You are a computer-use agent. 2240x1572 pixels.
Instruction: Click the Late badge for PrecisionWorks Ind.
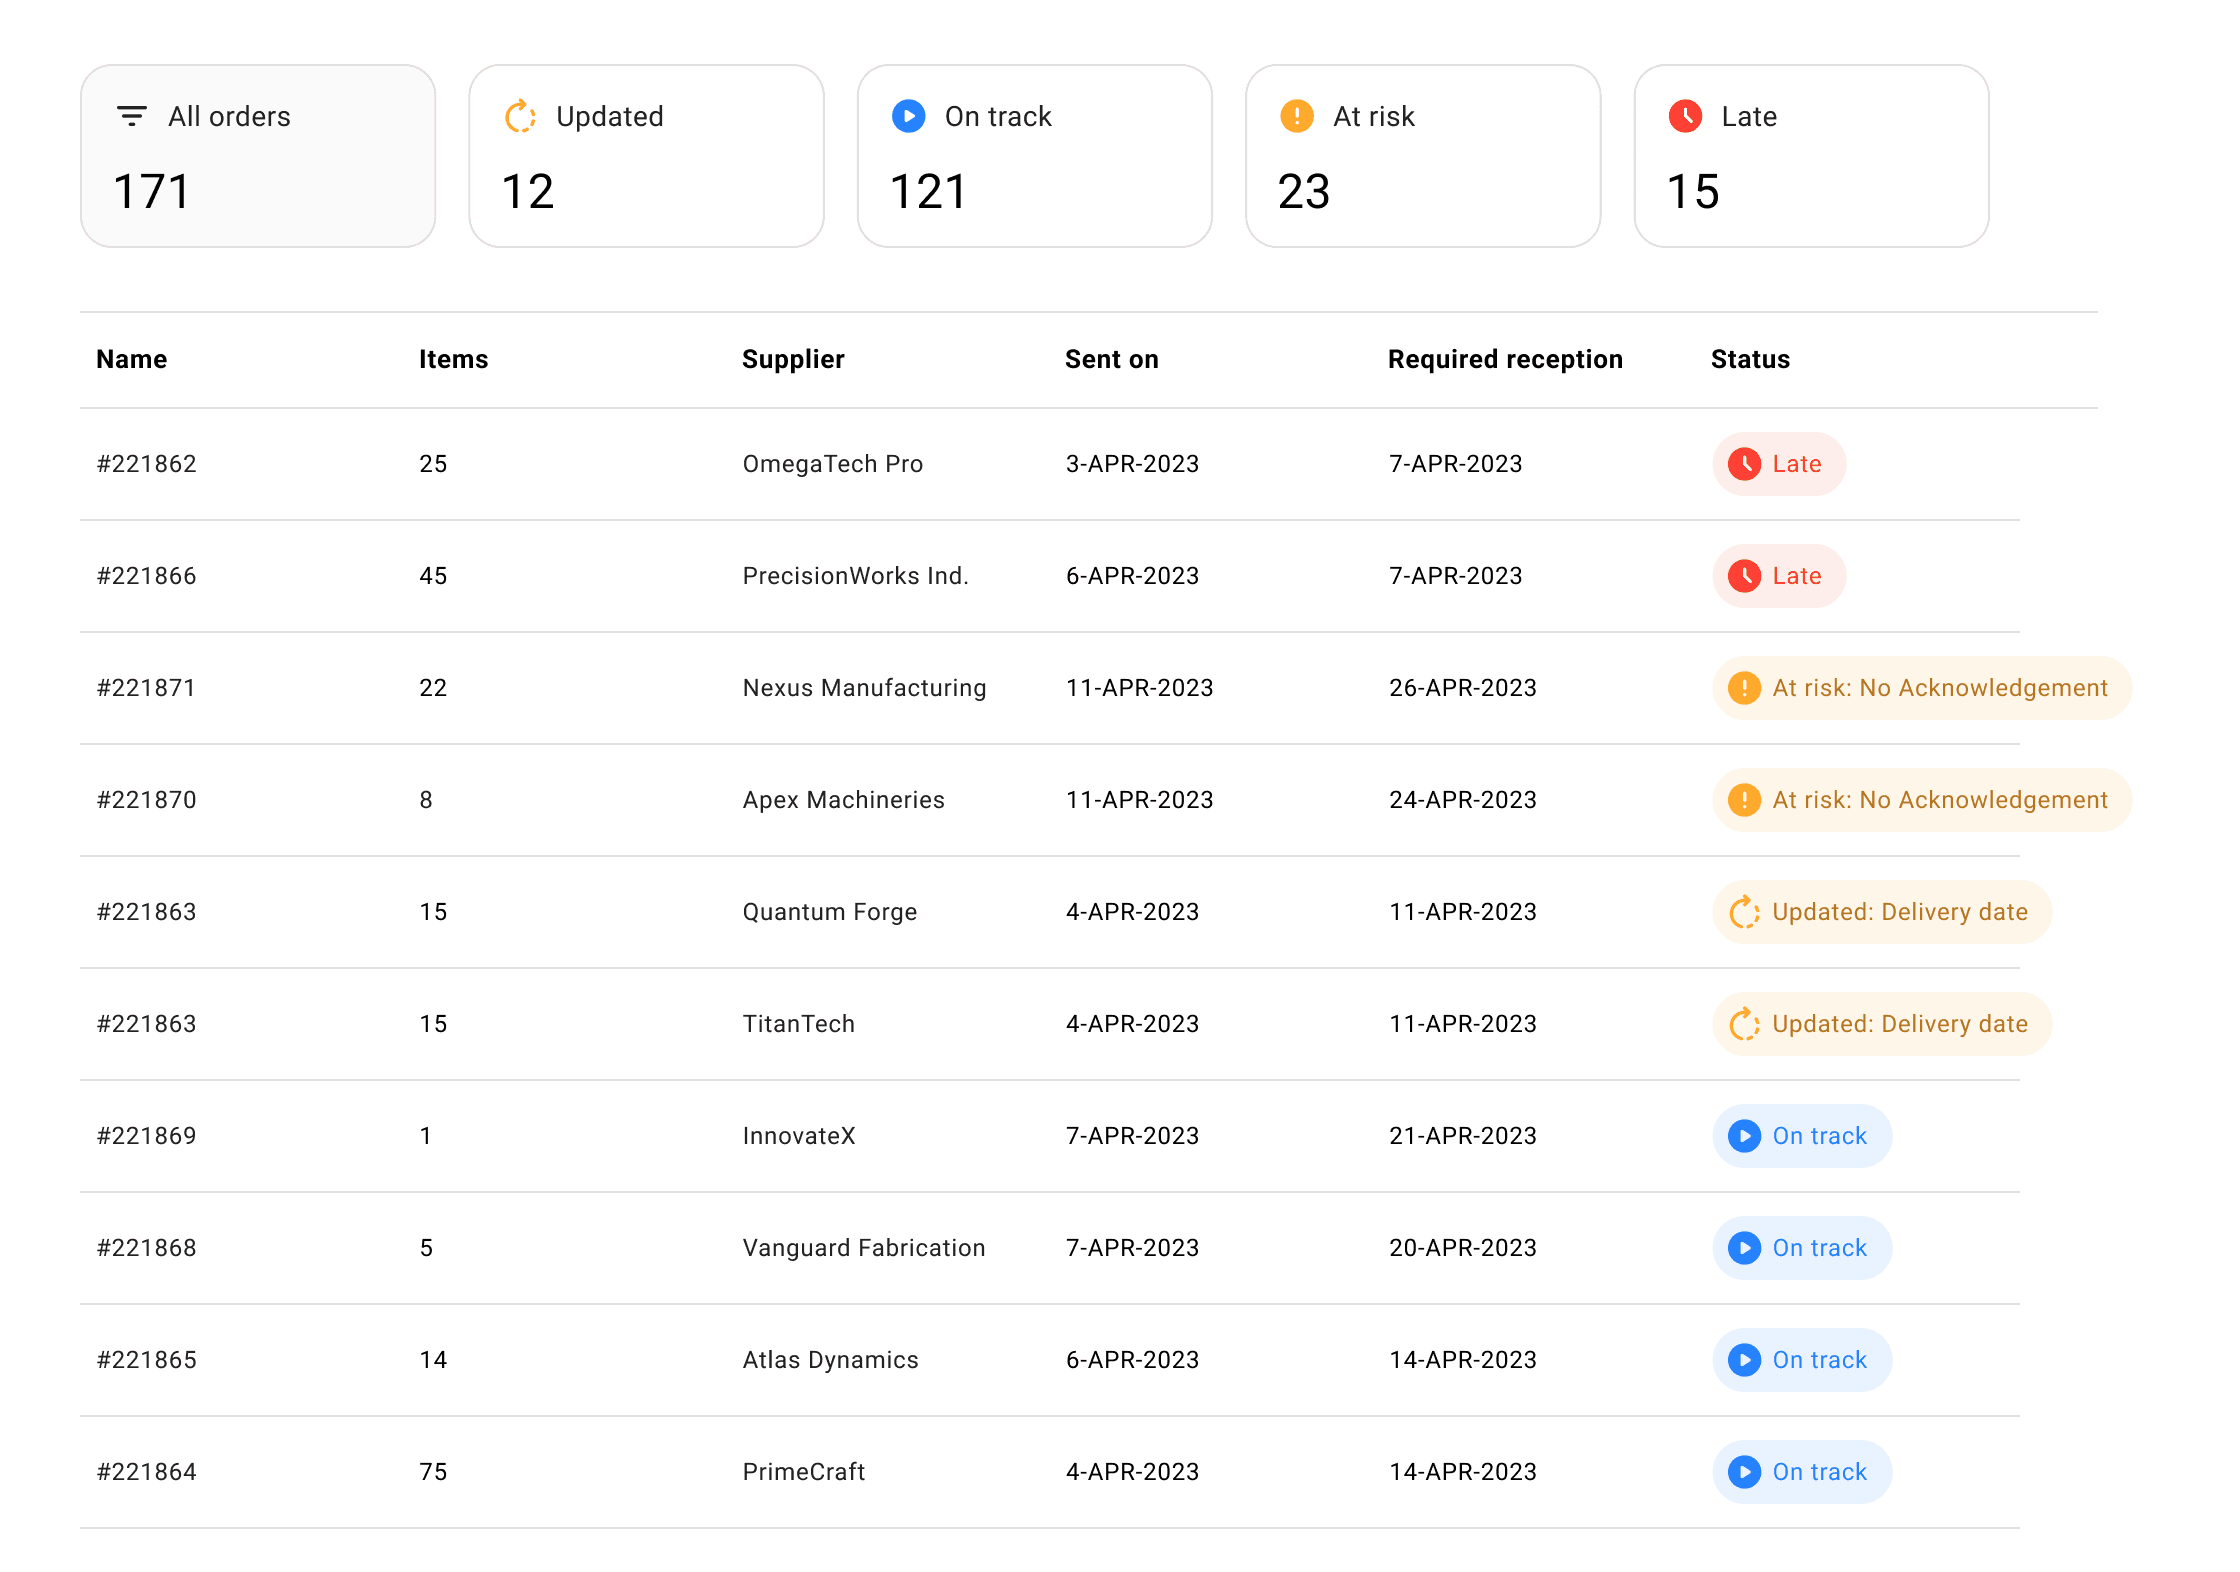click(x=1778, y=576)
